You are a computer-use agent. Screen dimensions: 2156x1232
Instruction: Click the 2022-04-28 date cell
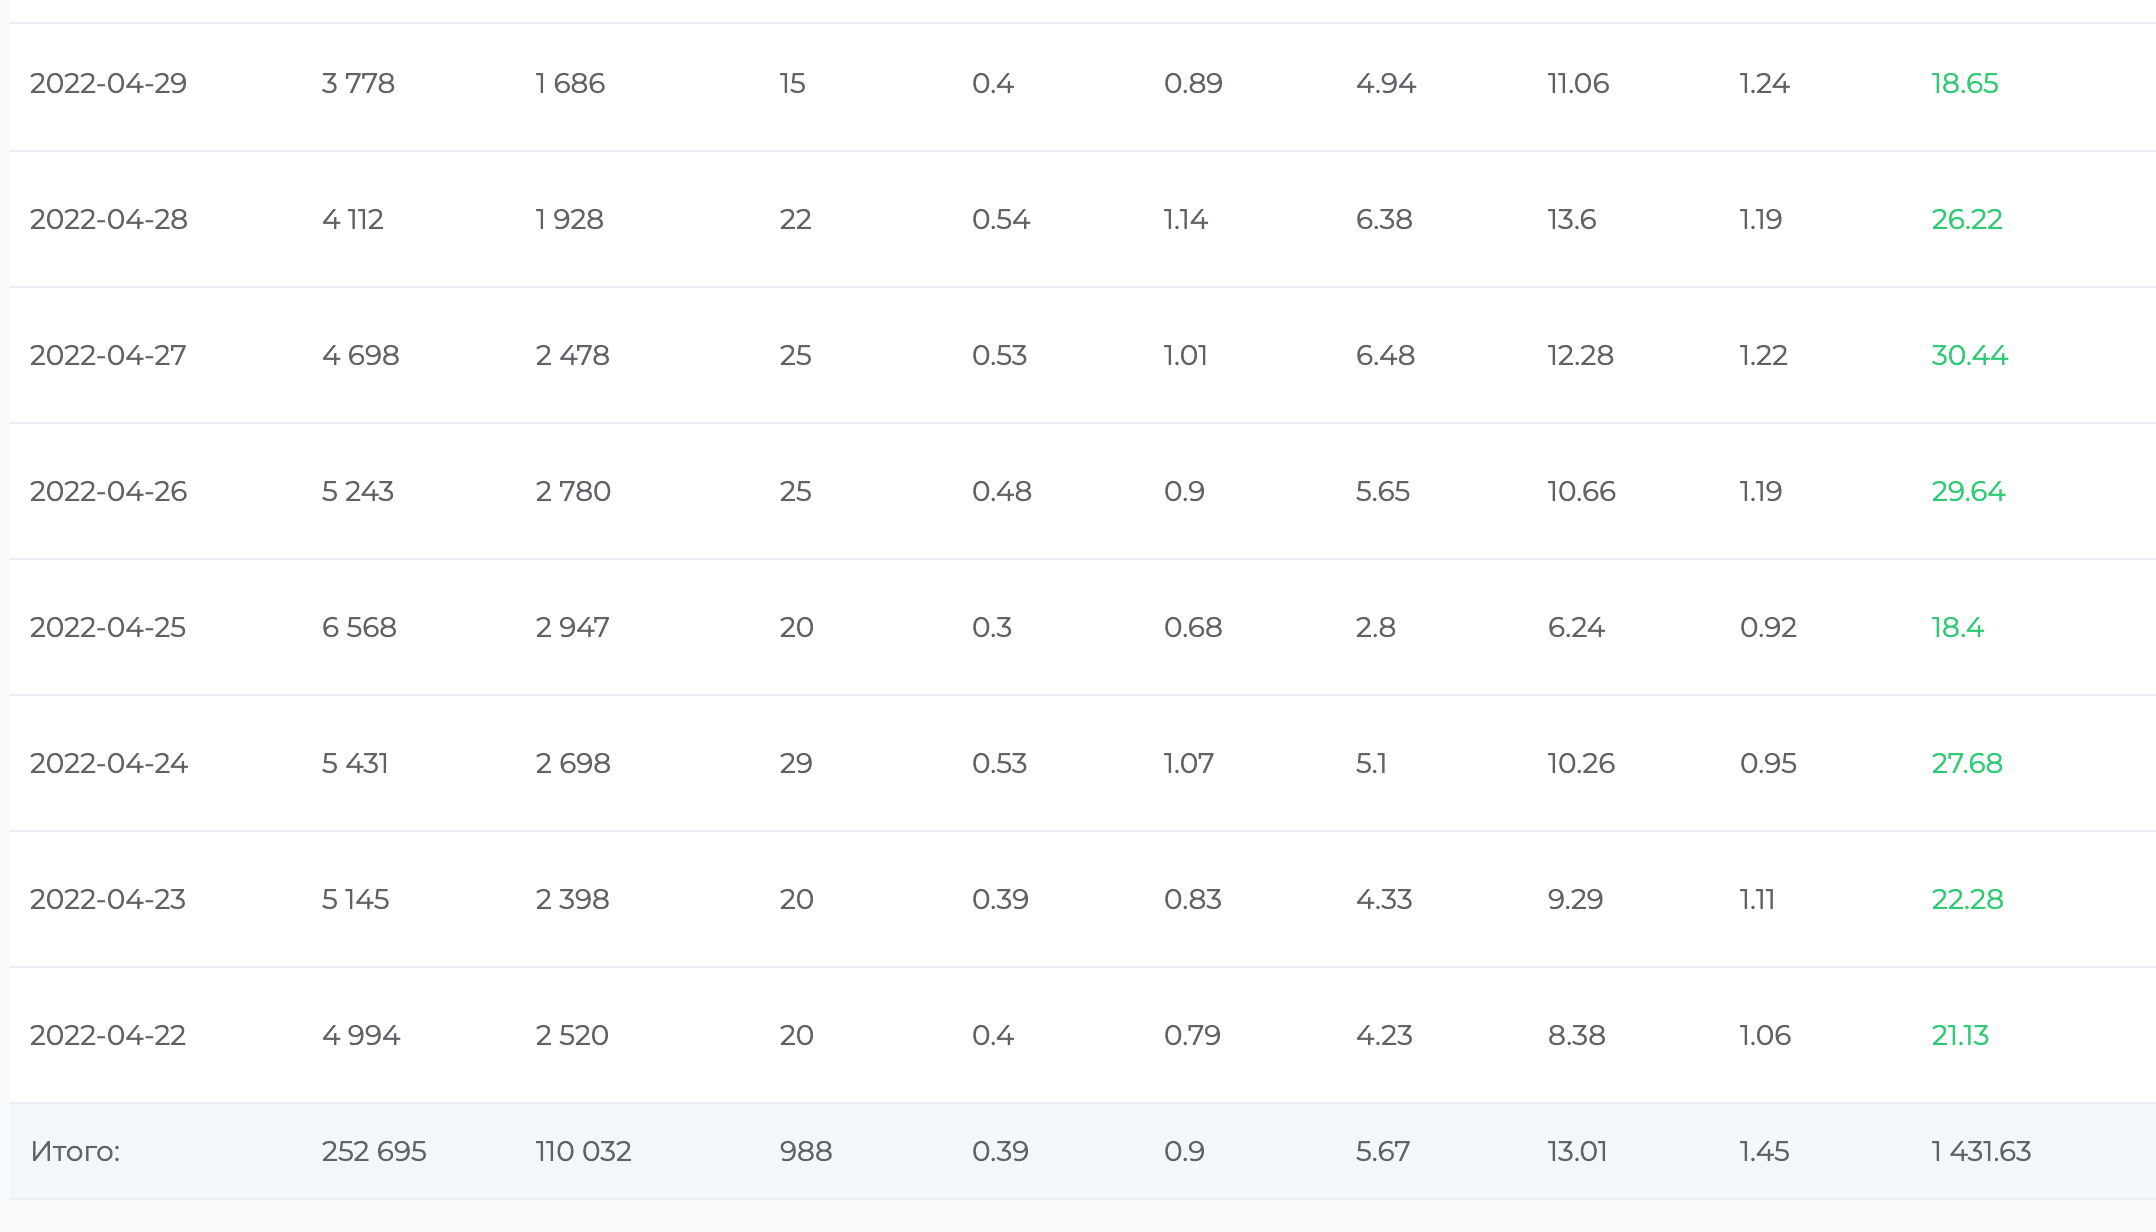tap(108, 219)
